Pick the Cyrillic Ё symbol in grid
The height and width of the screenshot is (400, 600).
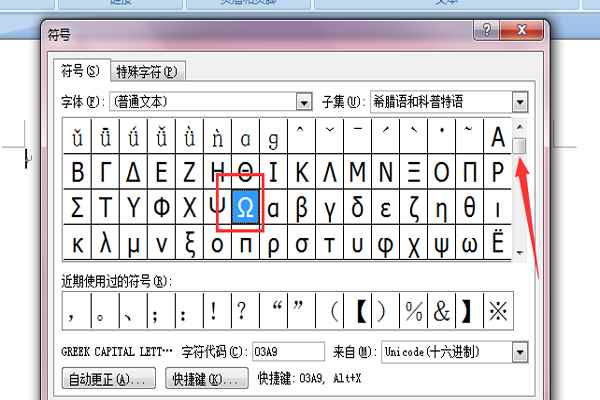(497, 242)
